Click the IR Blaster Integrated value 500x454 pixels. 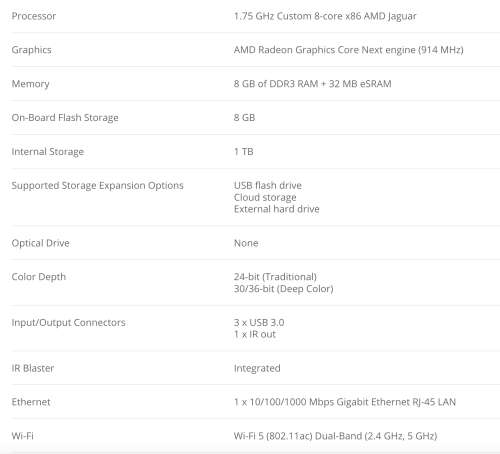(x=257, y=368)
